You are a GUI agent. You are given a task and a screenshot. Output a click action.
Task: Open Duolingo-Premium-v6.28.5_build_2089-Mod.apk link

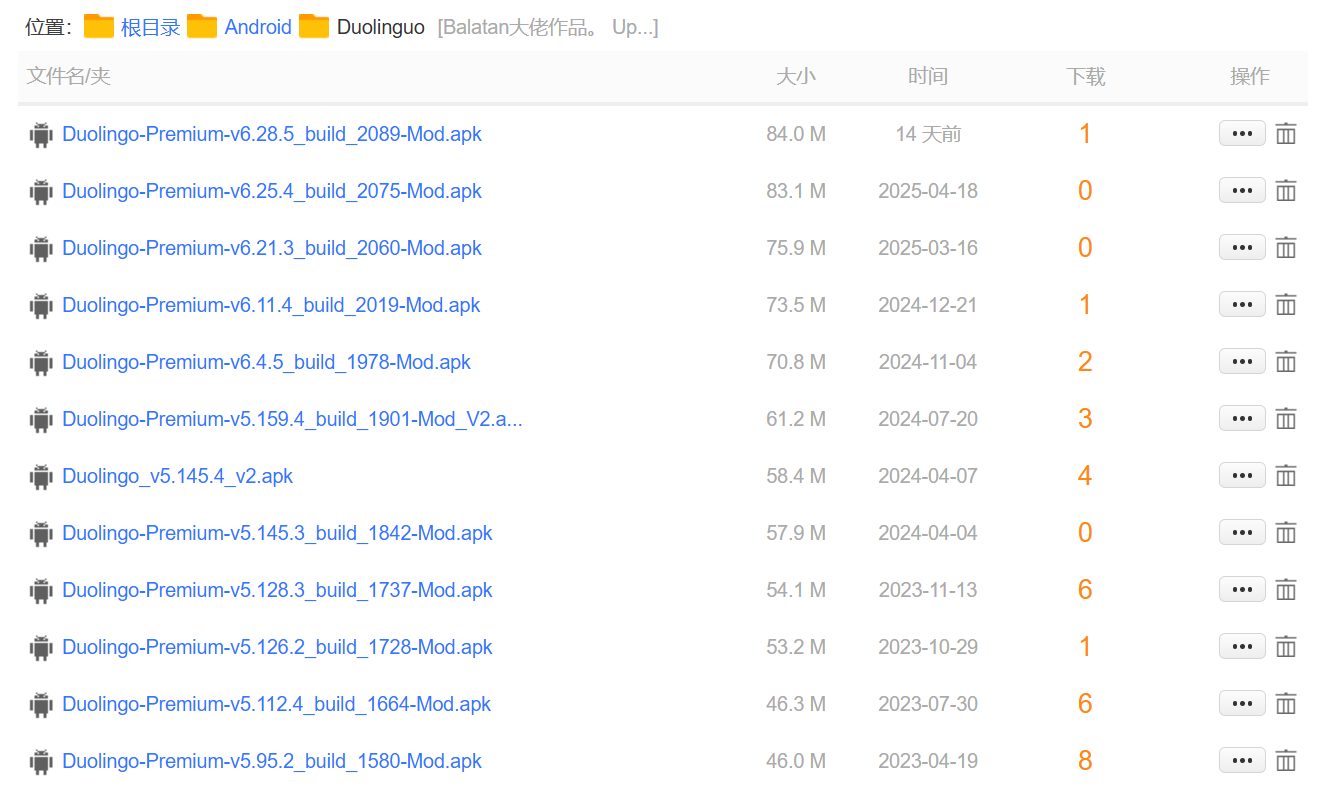[272, 134]
